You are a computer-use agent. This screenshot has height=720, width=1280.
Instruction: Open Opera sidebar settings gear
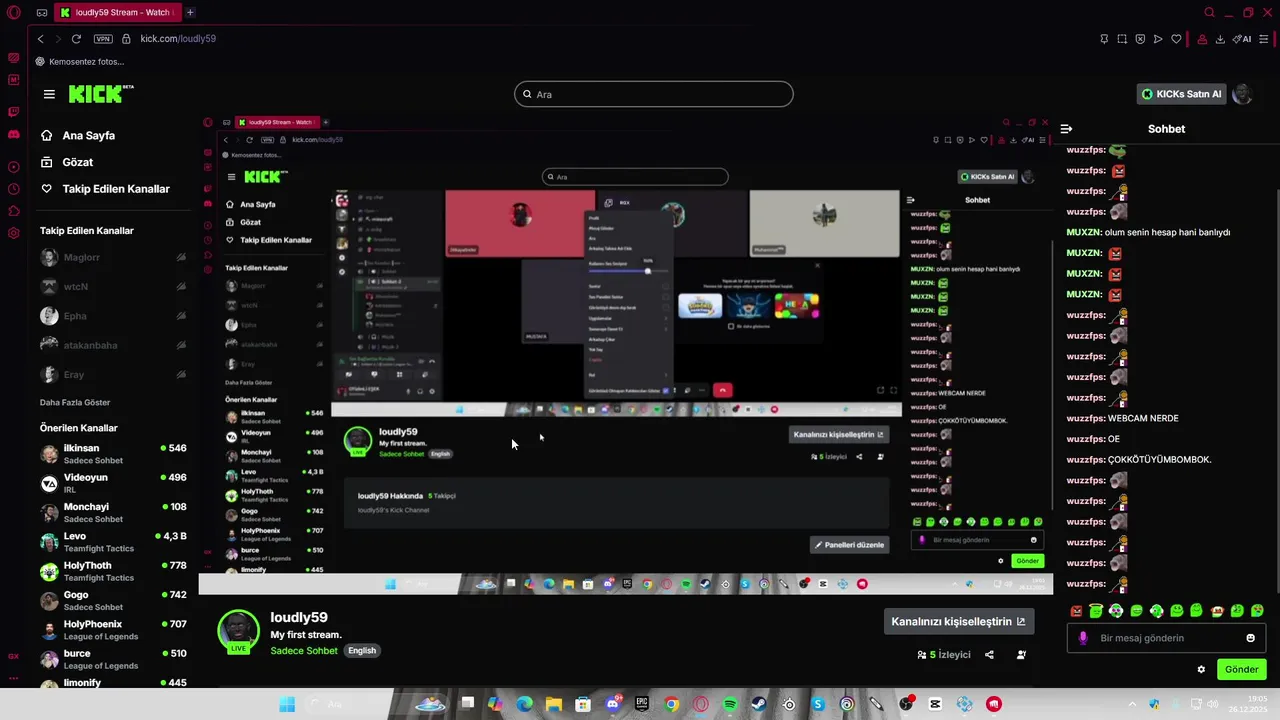click(14, 233)
